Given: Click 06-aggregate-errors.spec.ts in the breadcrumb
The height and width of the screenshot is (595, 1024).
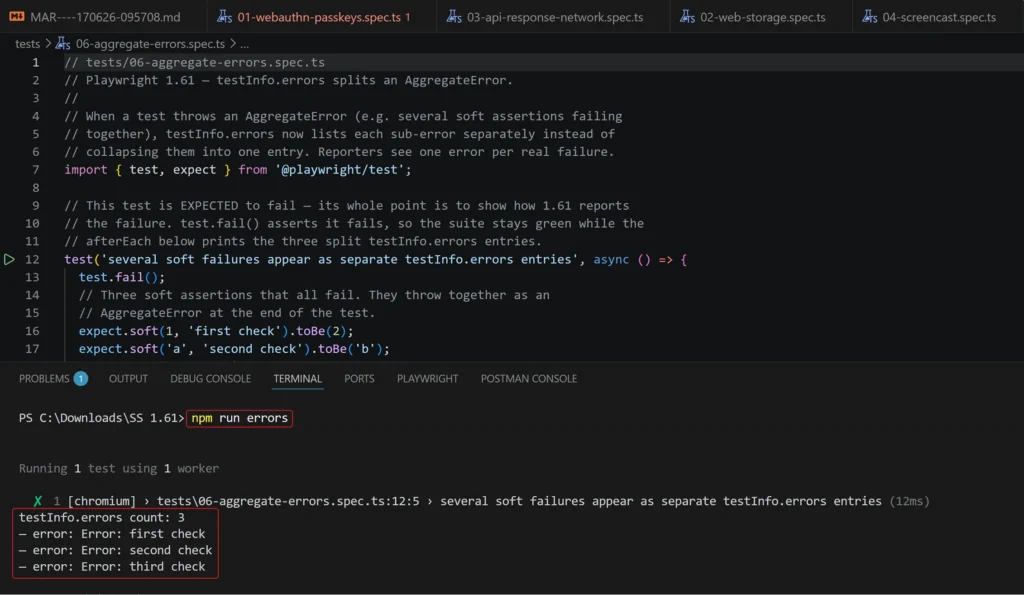Looking at the screenshot, I should [150, 44].
